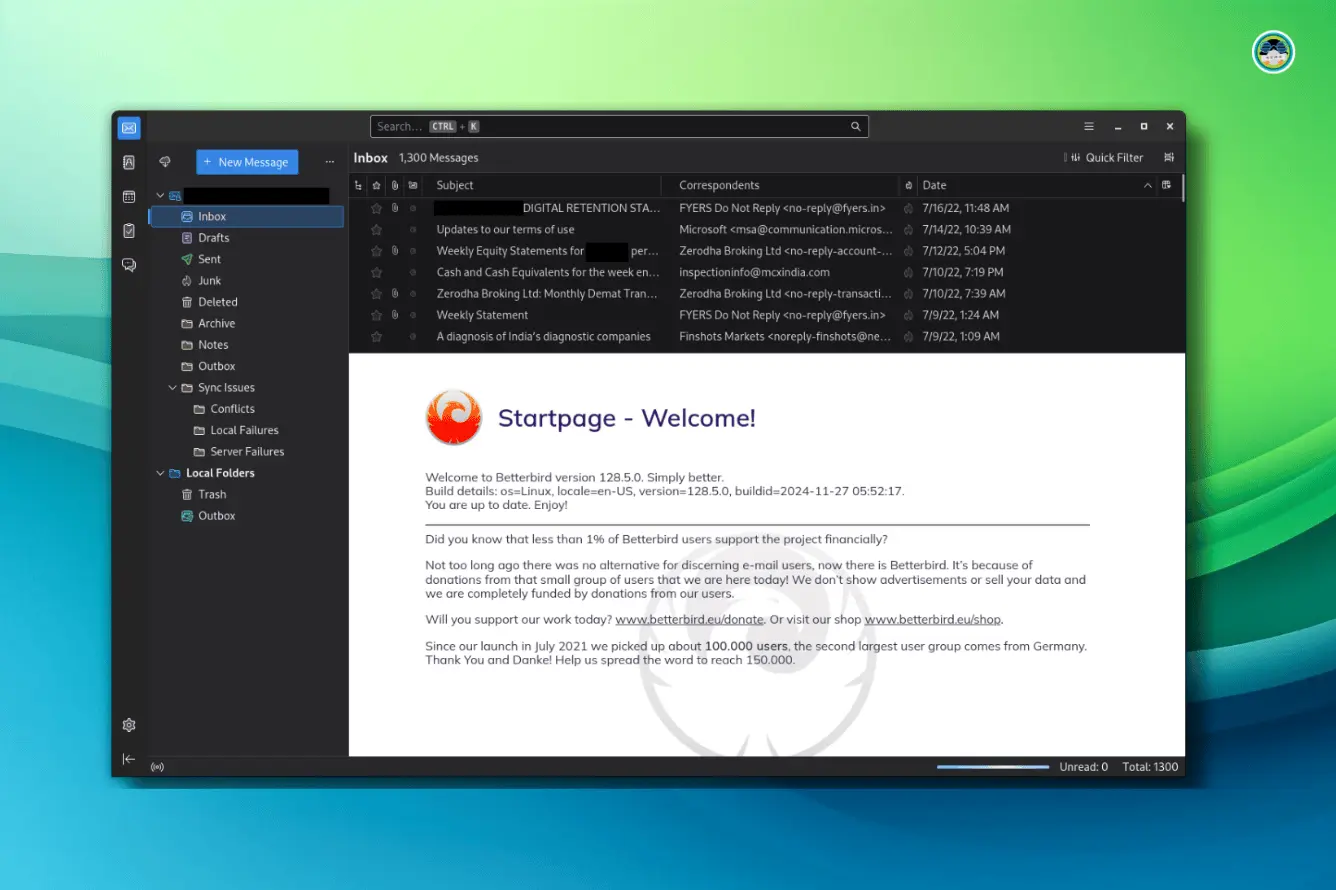Image resolution: width=1336 pixels, height=890 pixels.
Task: Collapse the spaces toolbar with the arrow icon
Action: point(129,759)
